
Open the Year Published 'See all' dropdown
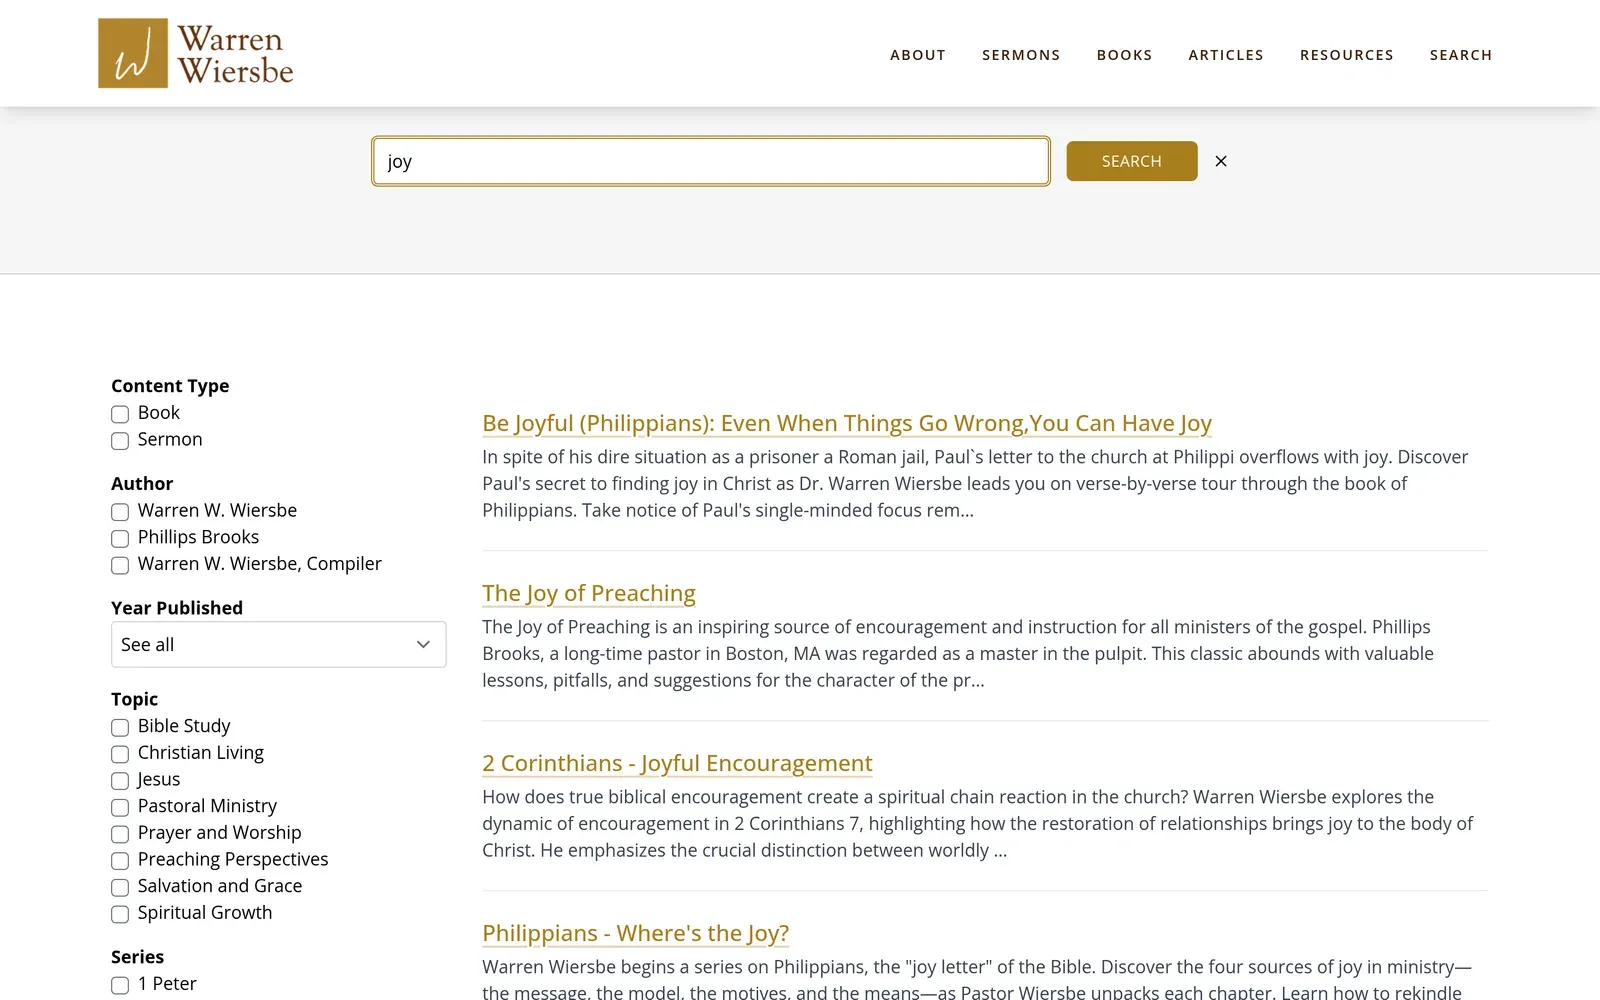tap(278, 644)
